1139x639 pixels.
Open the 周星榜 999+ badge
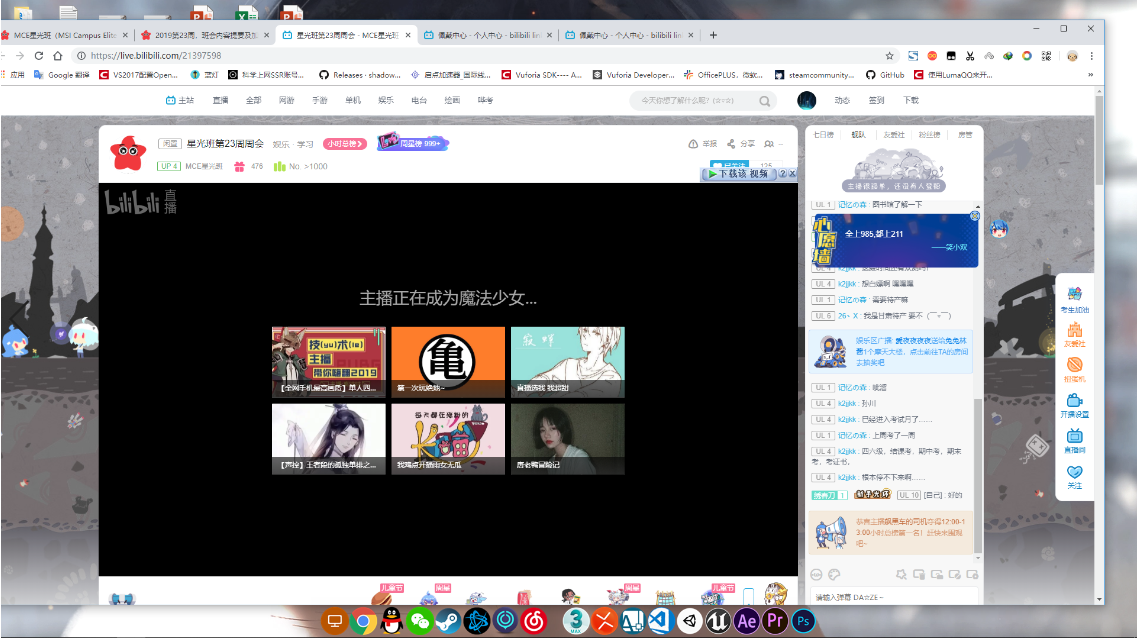(413, 142)
